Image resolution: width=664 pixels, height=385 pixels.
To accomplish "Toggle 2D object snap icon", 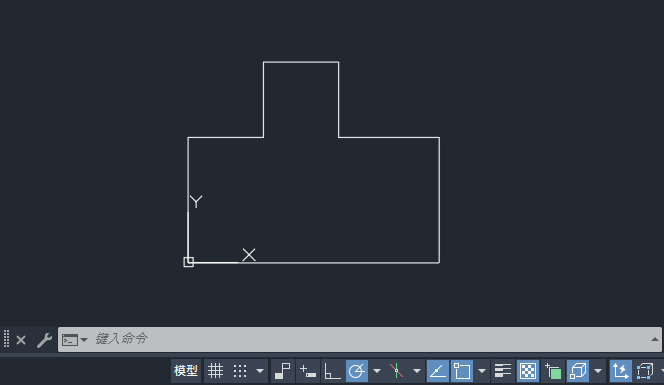I will [462, 371].
